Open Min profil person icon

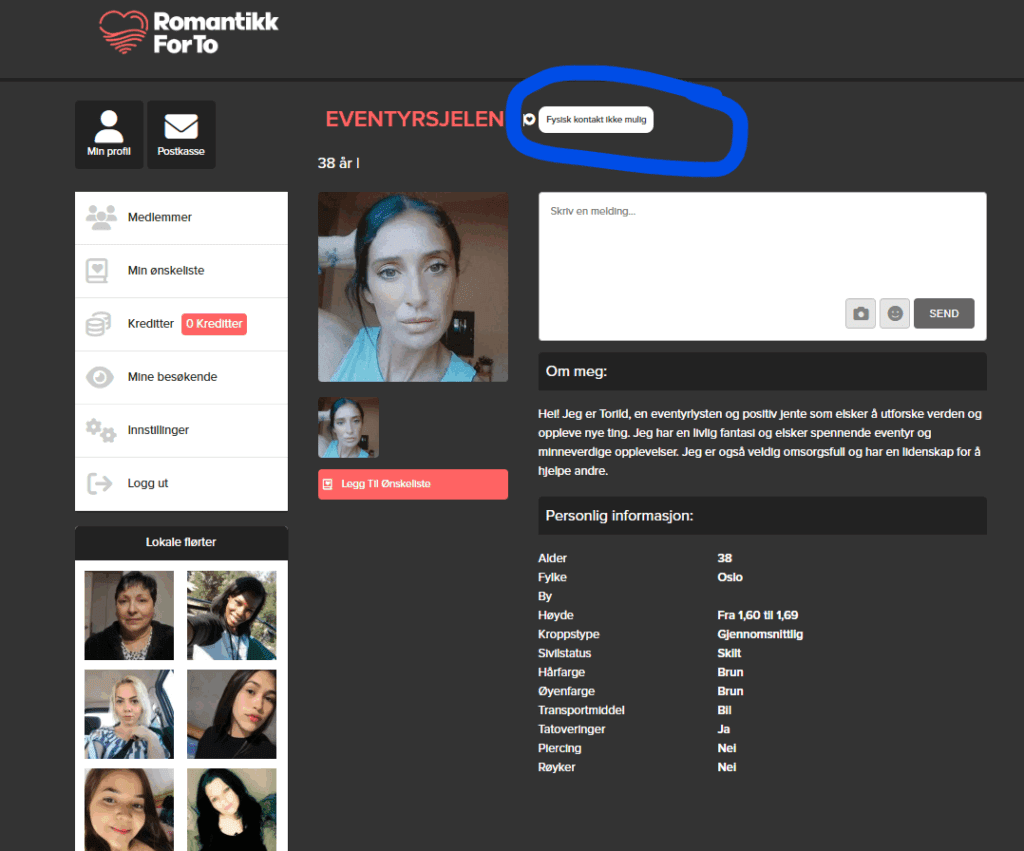click(x=109, y=126)
